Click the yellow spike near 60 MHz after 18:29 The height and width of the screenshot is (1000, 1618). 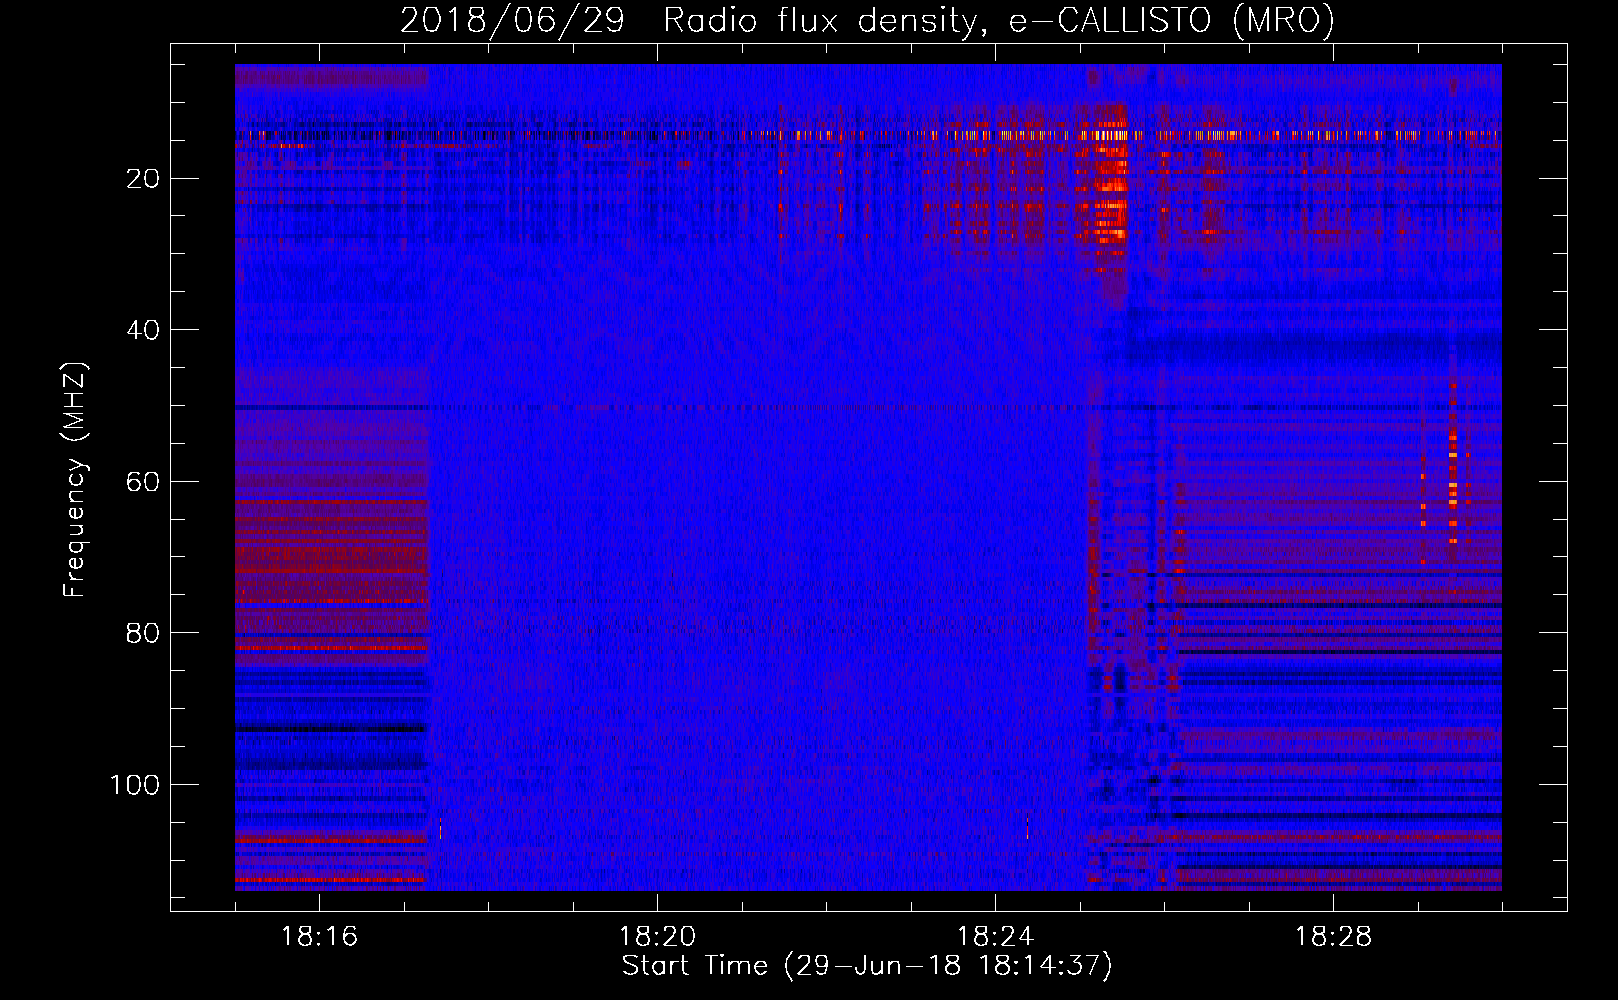[x=1453, y=487]
